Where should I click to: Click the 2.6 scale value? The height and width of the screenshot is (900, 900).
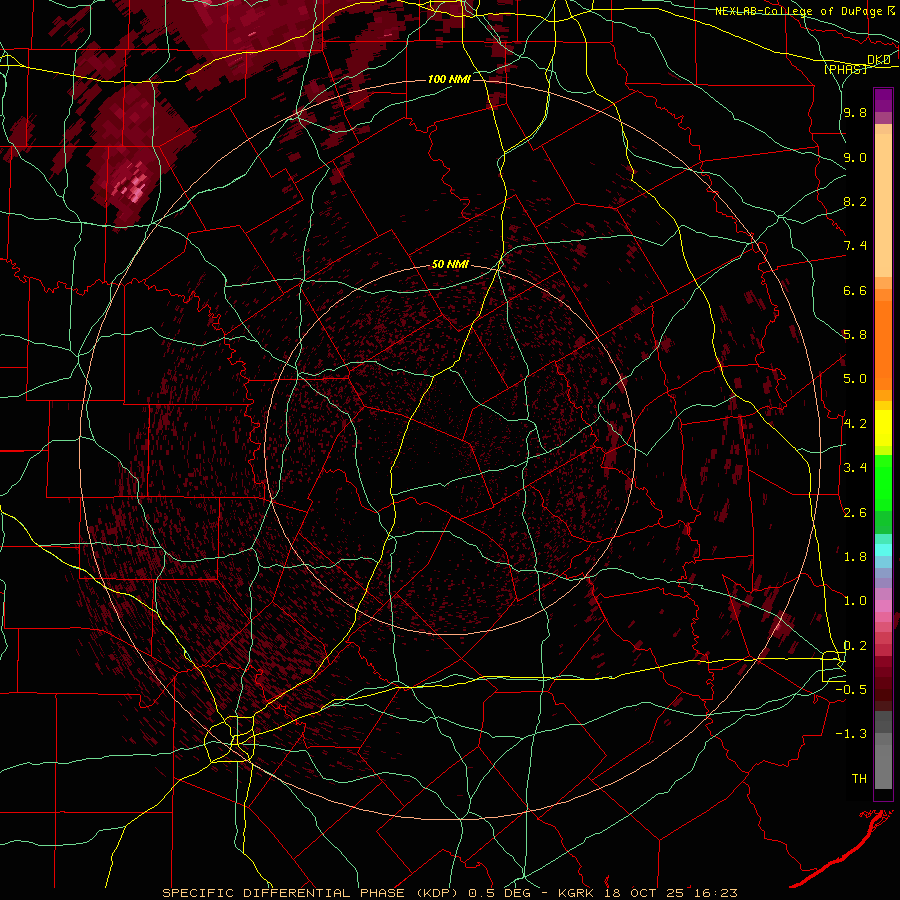click(x=855, y=512)
